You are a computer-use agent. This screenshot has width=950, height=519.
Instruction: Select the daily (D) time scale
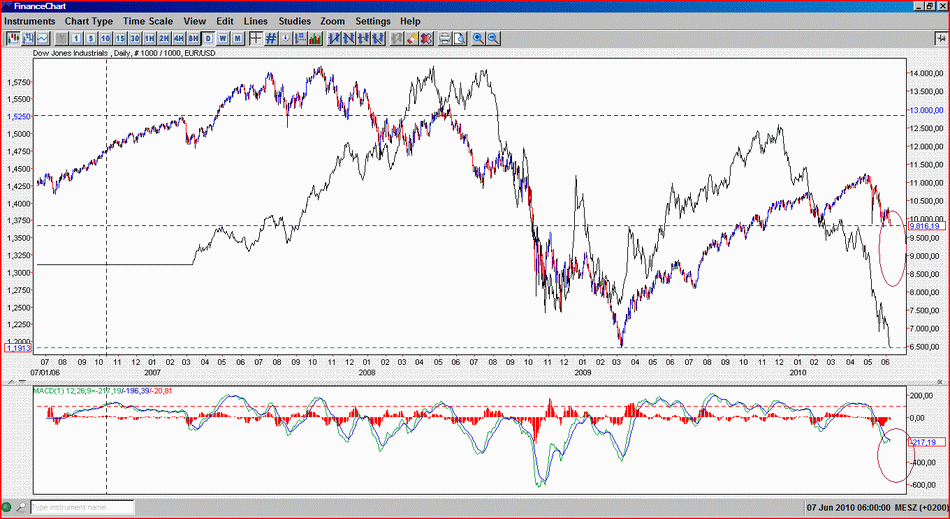click(x=208, y=38)
